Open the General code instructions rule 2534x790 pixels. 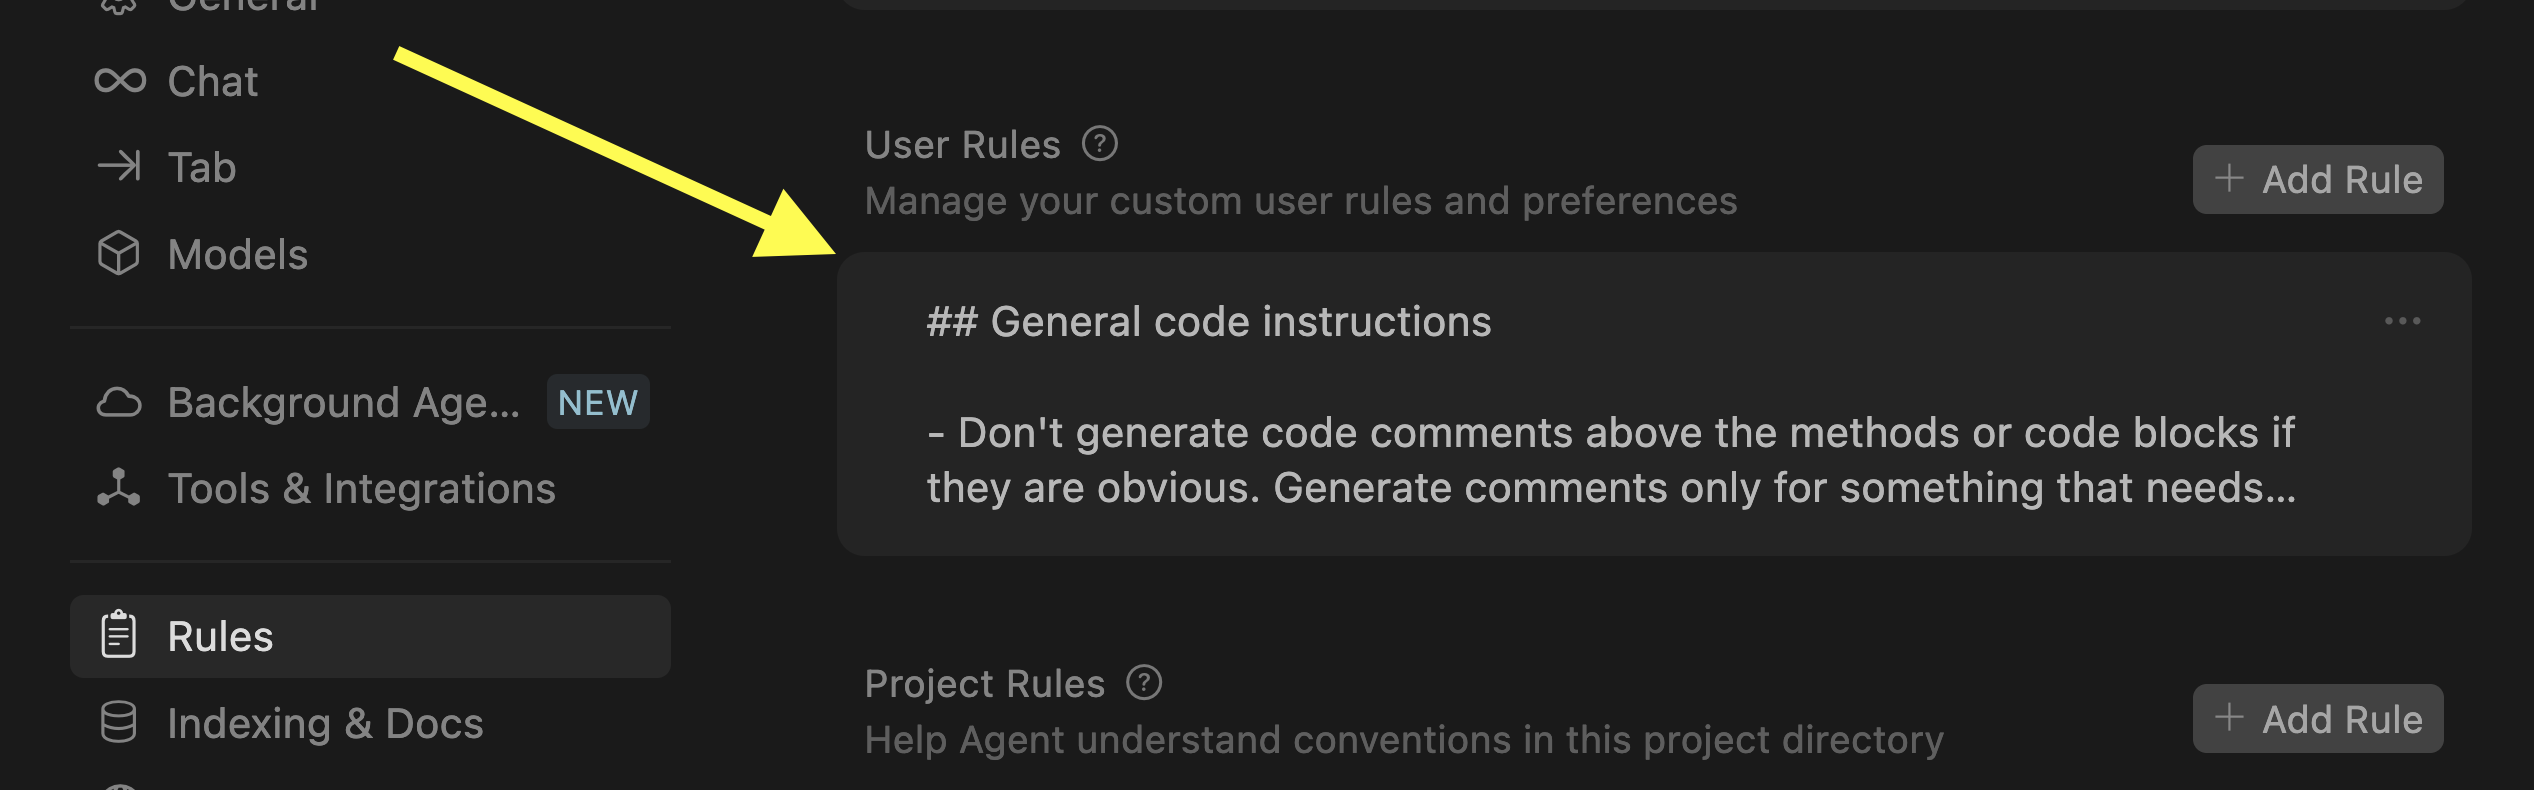1208,322
